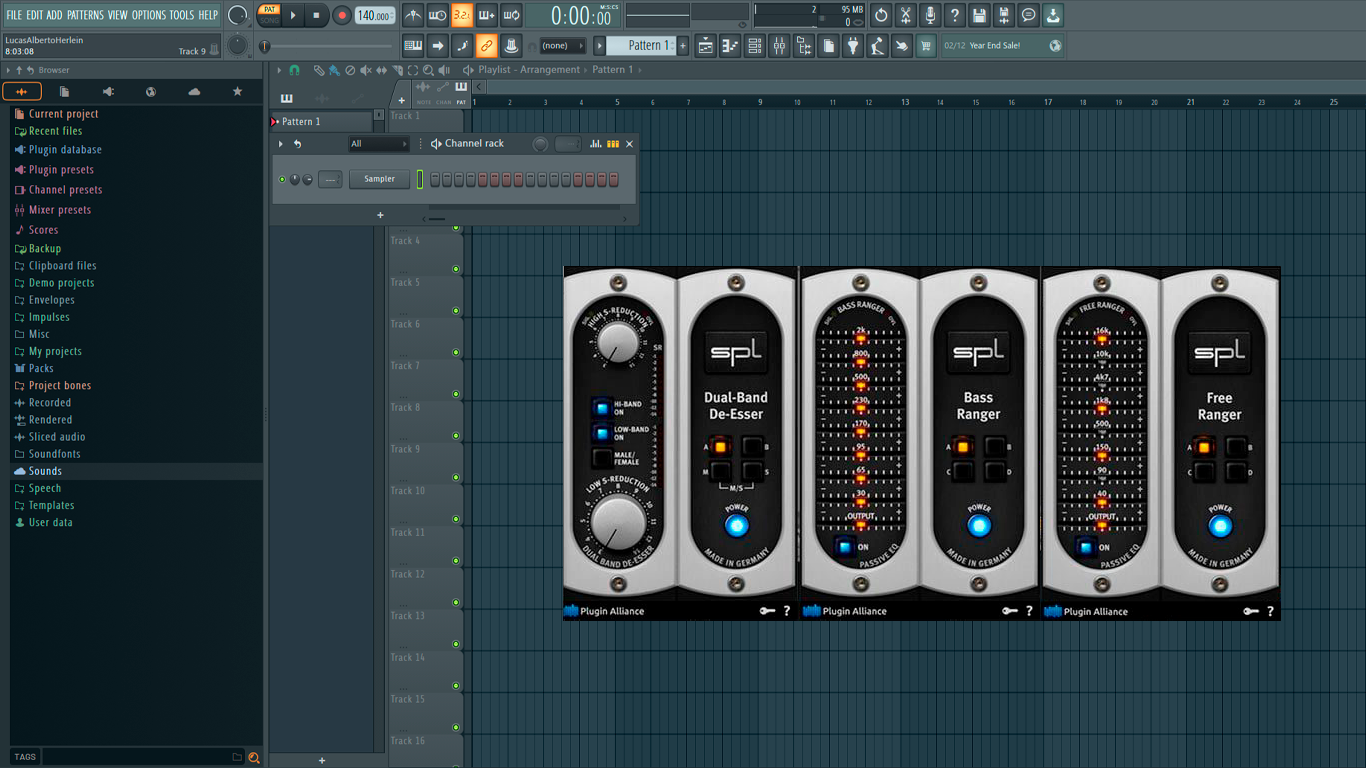
Task: Open the TOOLS menu
Action: 182,15
